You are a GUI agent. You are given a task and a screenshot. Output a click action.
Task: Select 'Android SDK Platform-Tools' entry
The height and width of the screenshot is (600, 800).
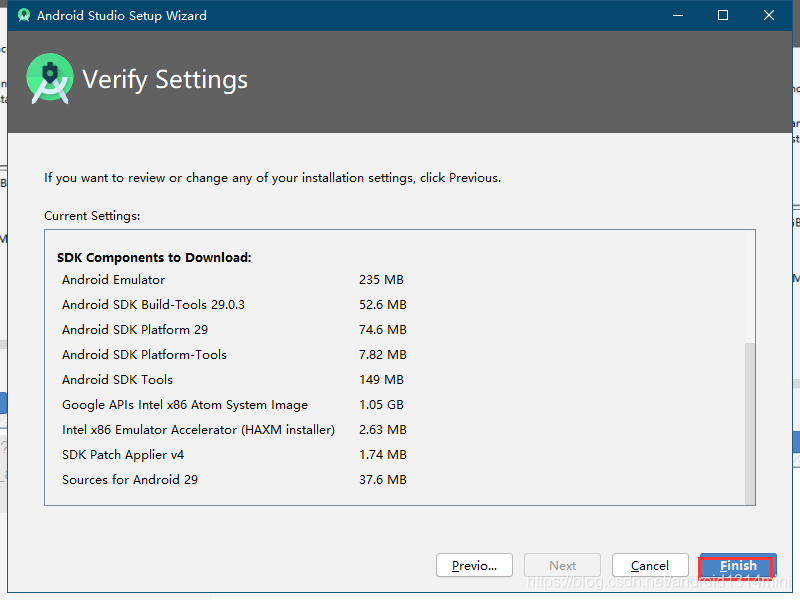pyautogui.click(x=144, y=355)
